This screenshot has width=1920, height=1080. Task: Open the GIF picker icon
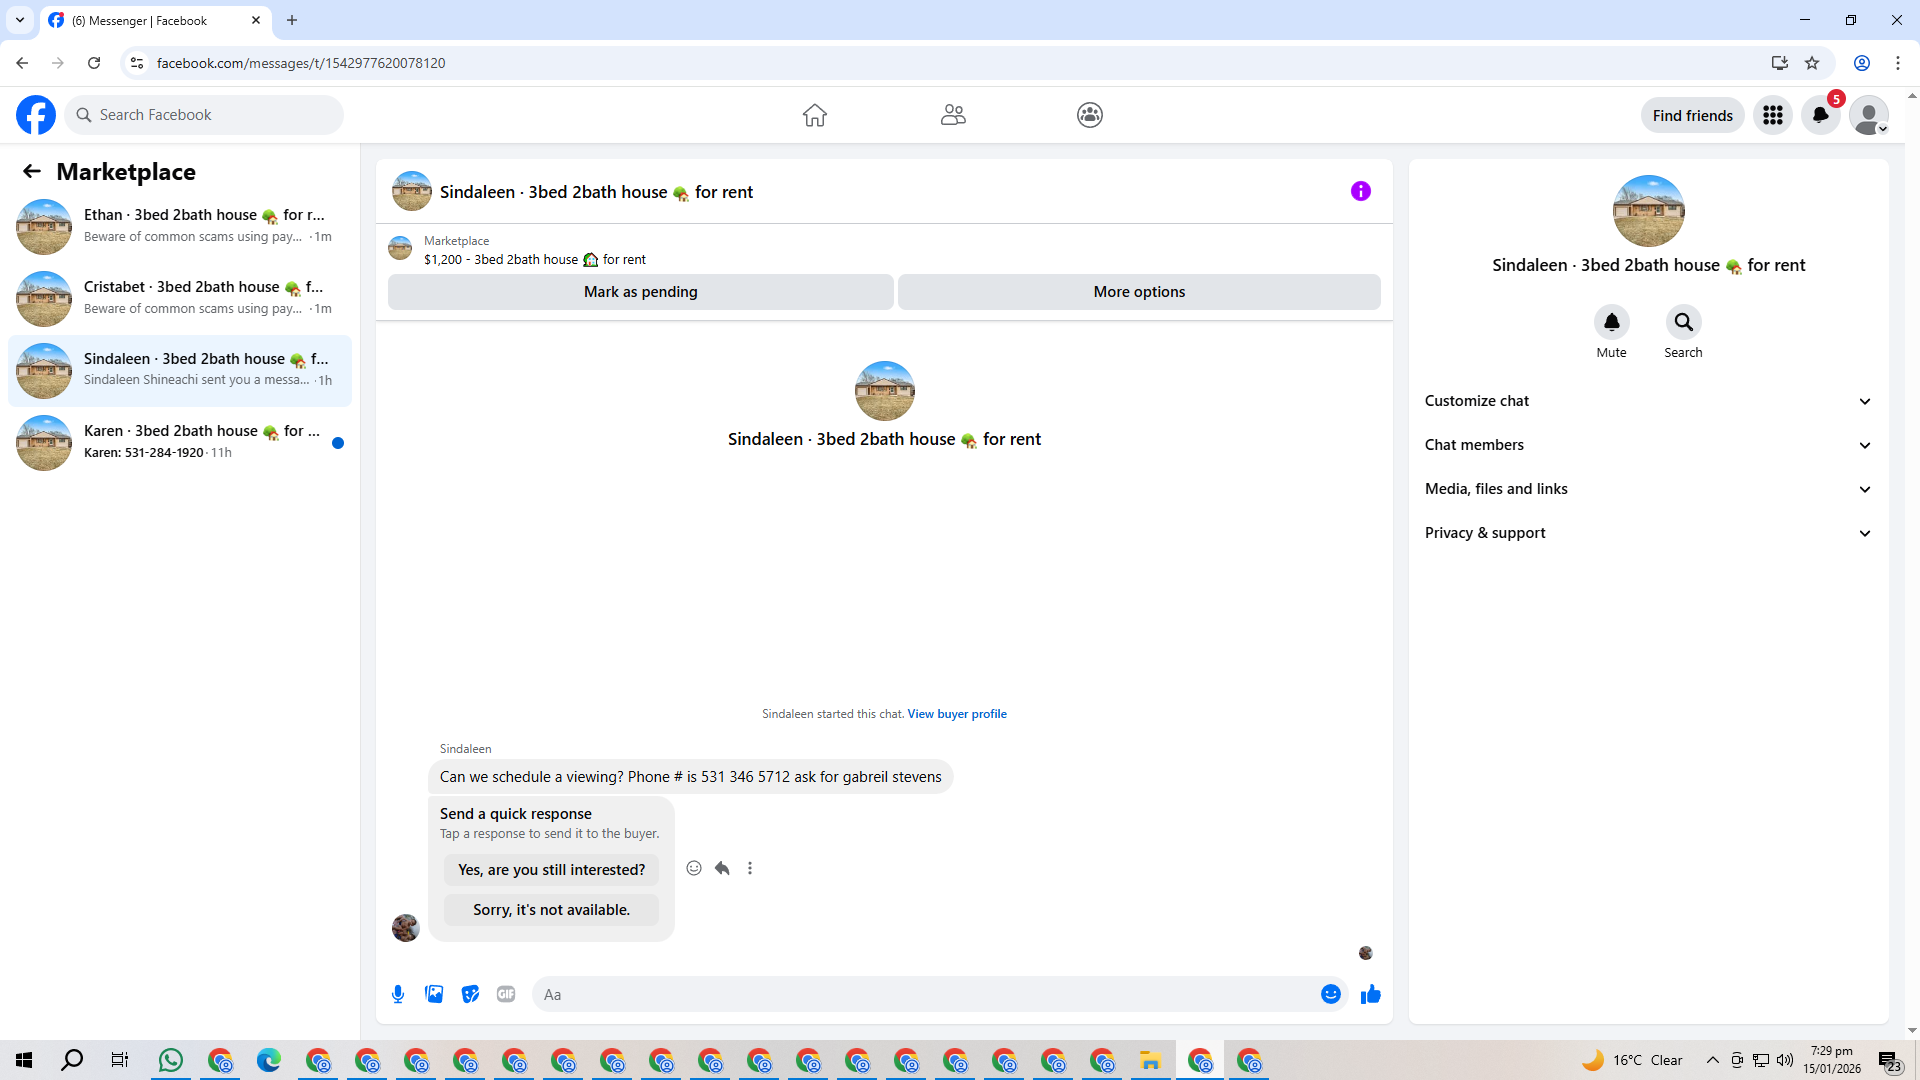click(506, 994)
